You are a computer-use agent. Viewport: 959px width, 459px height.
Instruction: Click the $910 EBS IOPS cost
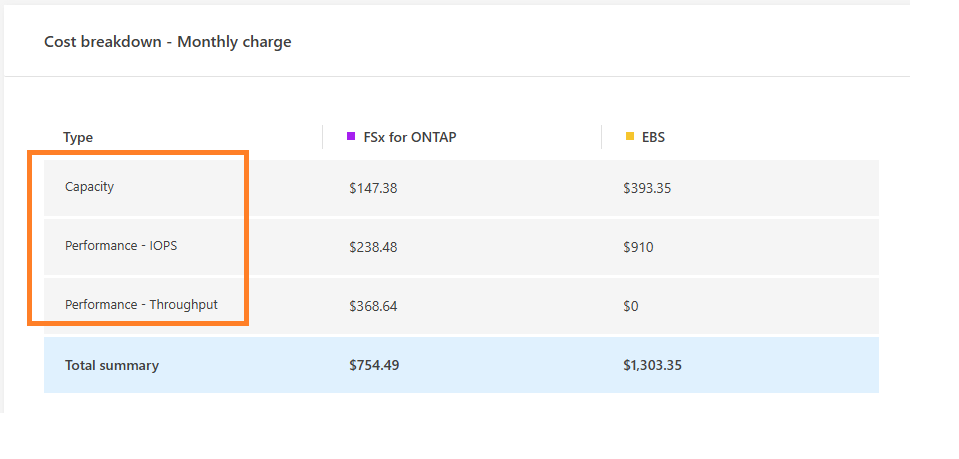coord(638,246)
